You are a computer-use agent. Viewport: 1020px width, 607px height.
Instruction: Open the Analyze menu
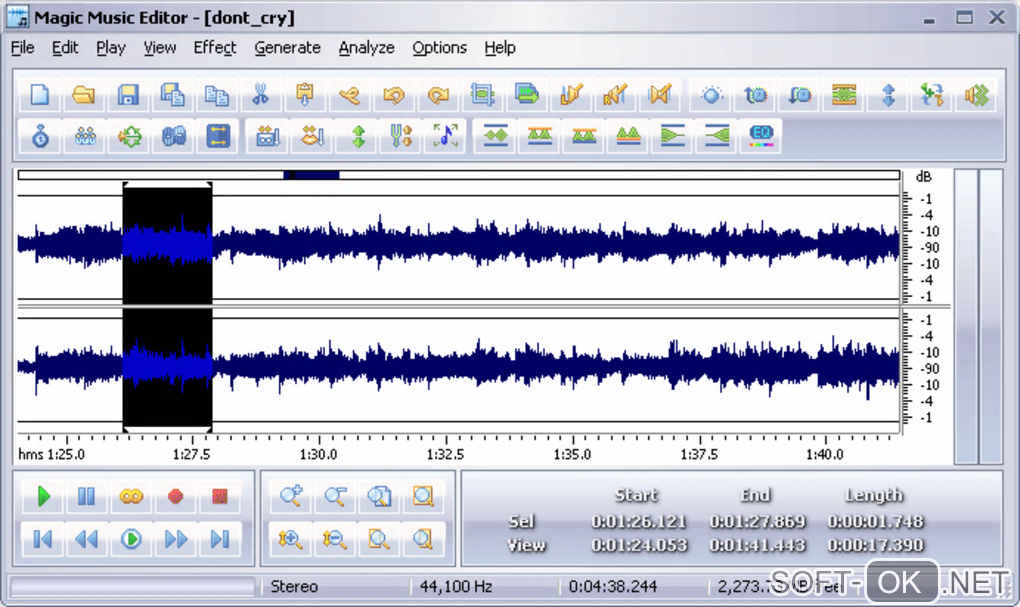pos(366,47)
